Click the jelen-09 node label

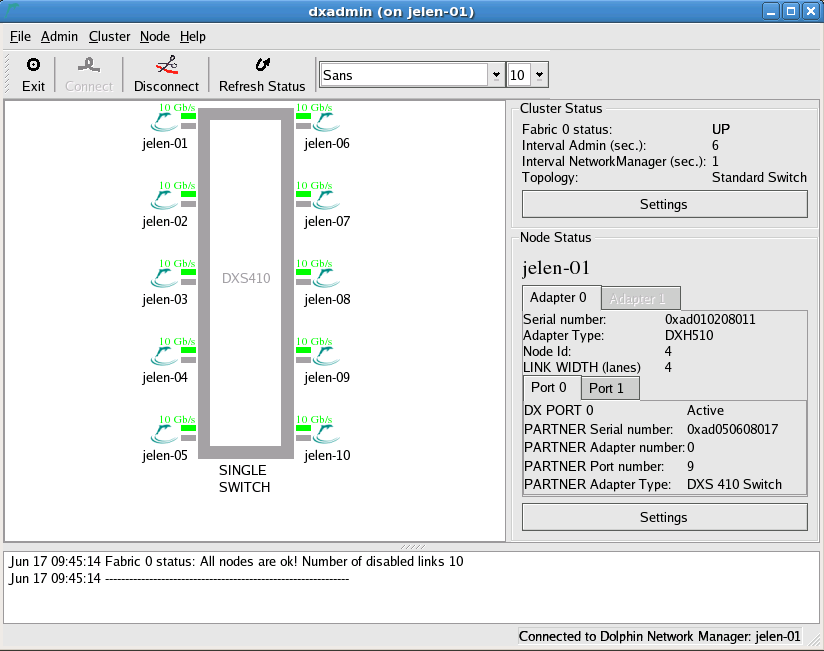tap(327, 377)
